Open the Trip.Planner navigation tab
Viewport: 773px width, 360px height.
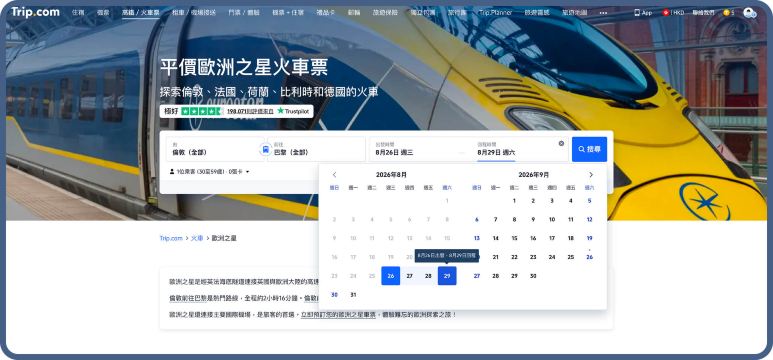tap(495, 13)
